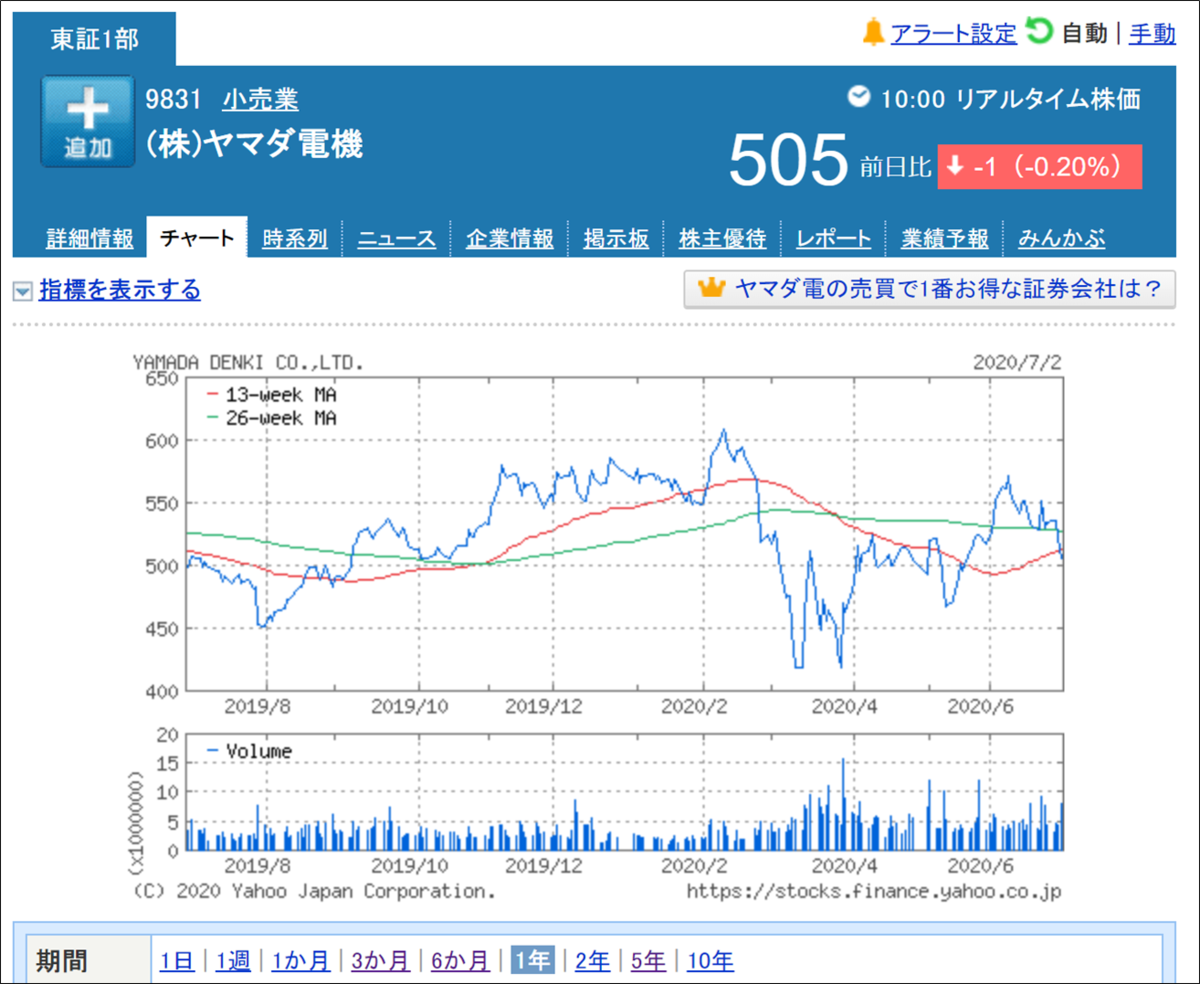Viewport: 1200px width, 984px height.
Task: Switch to 手動 manual refresh
Action: 1152,33
